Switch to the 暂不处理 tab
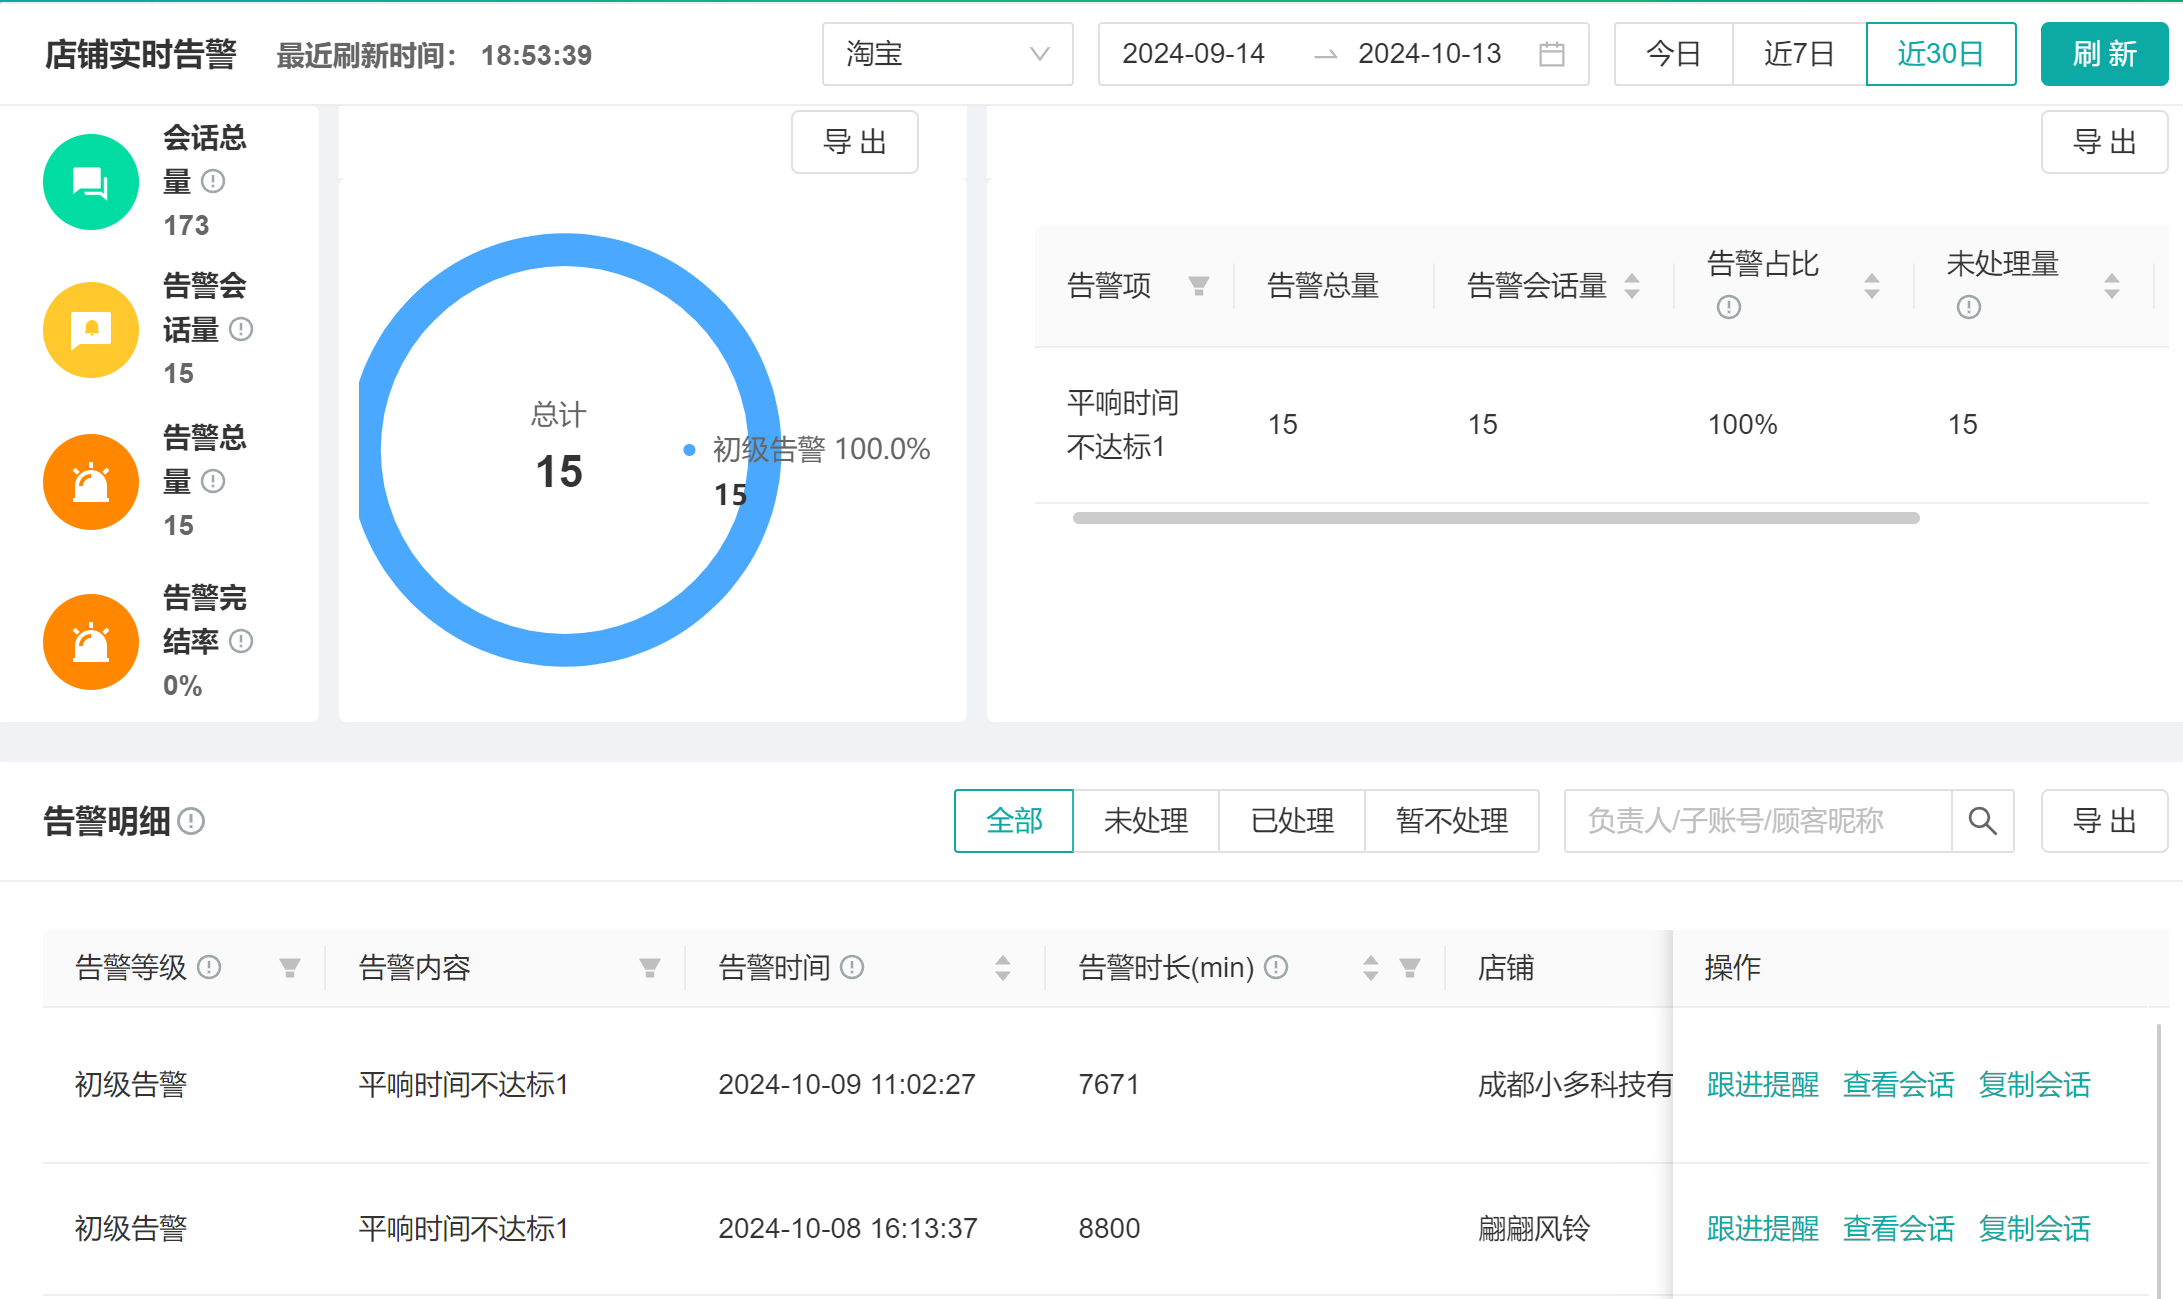Viewport: 2183px width, 1299px height. pyautogui.click(x=1452, y=821)
